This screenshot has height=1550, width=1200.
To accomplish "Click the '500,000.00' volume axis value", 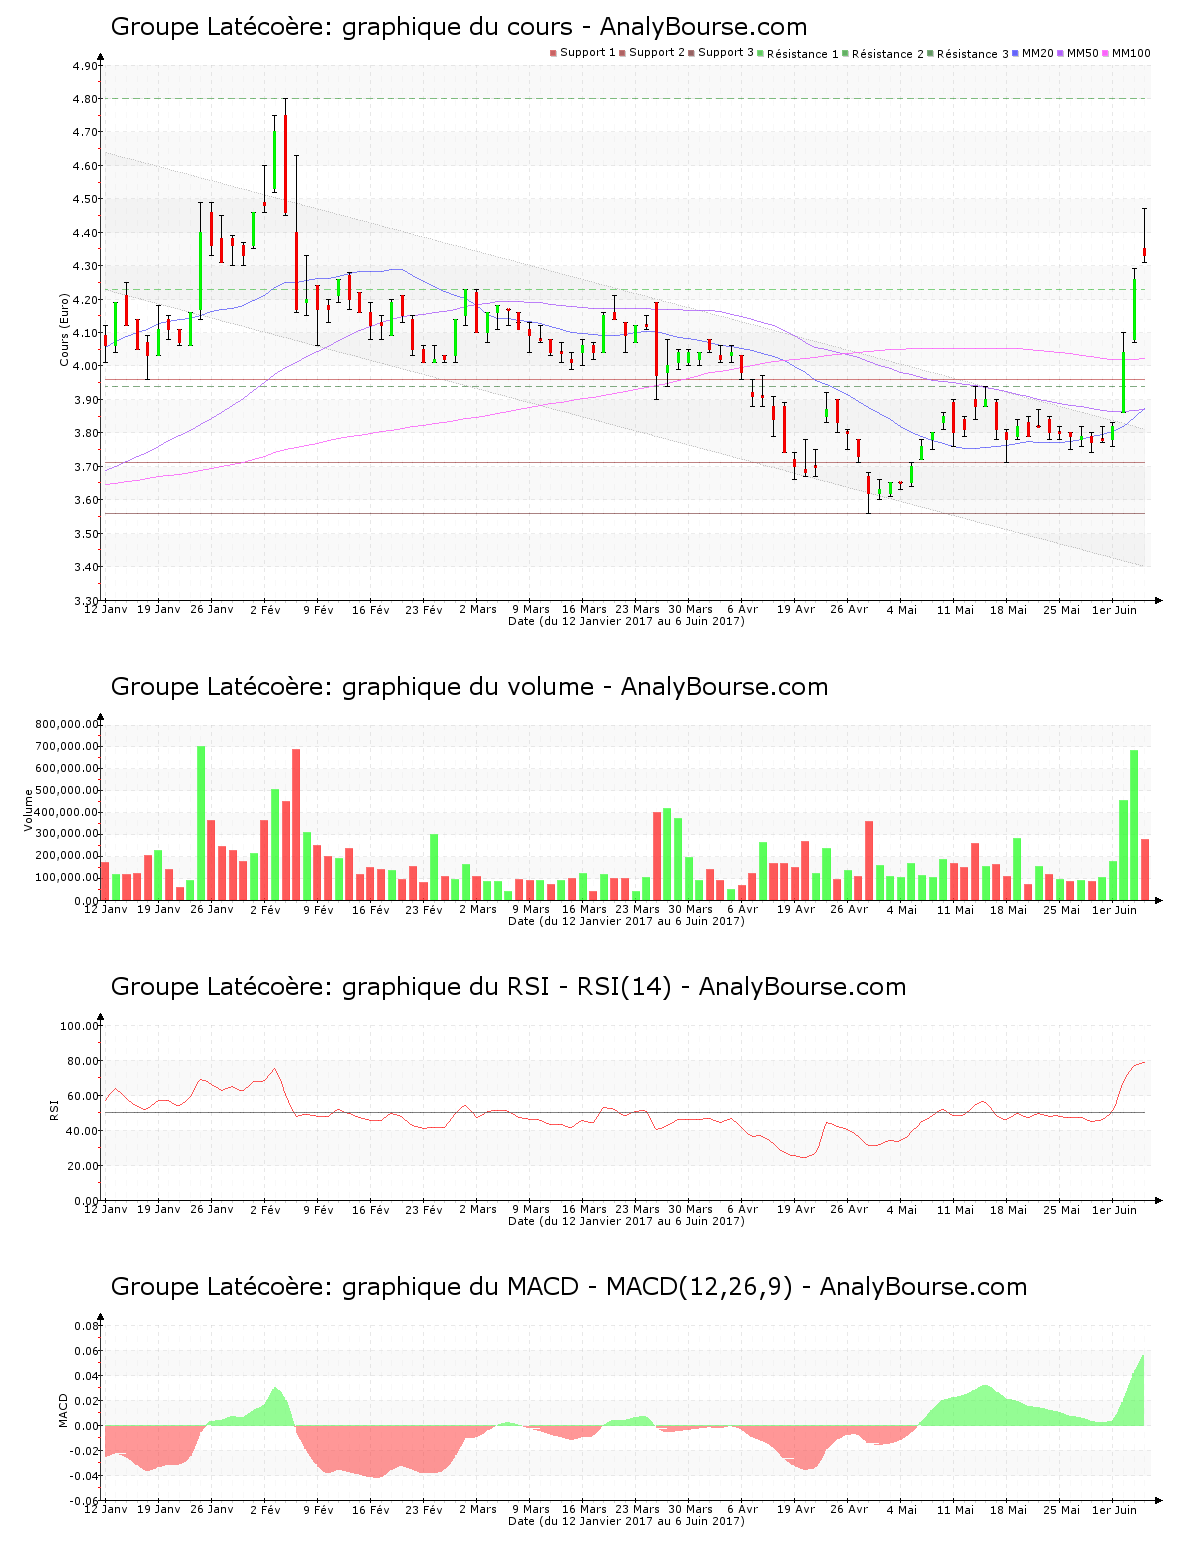I will pyautogui.click(x=66, y=790).
